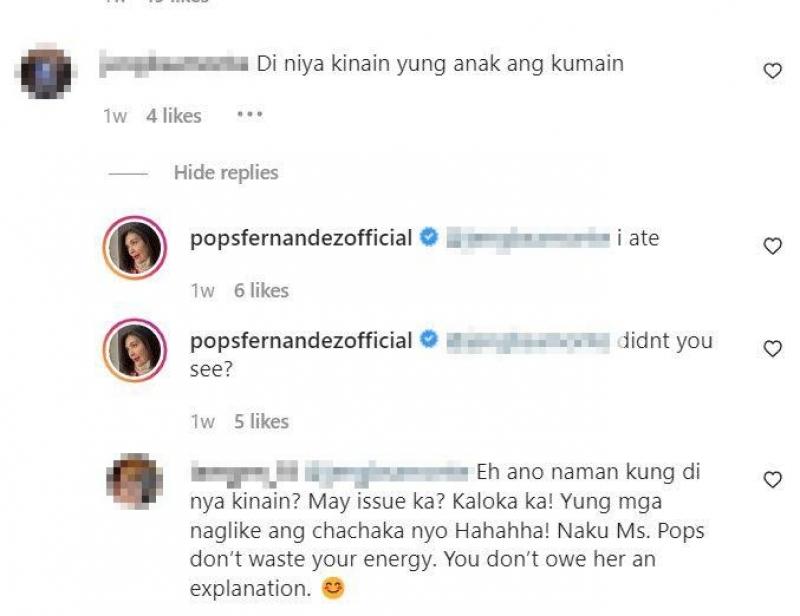Open popsfernandezofficial username on 'i ate' reply
Screen dimensions: 800x616
point(301,238)
